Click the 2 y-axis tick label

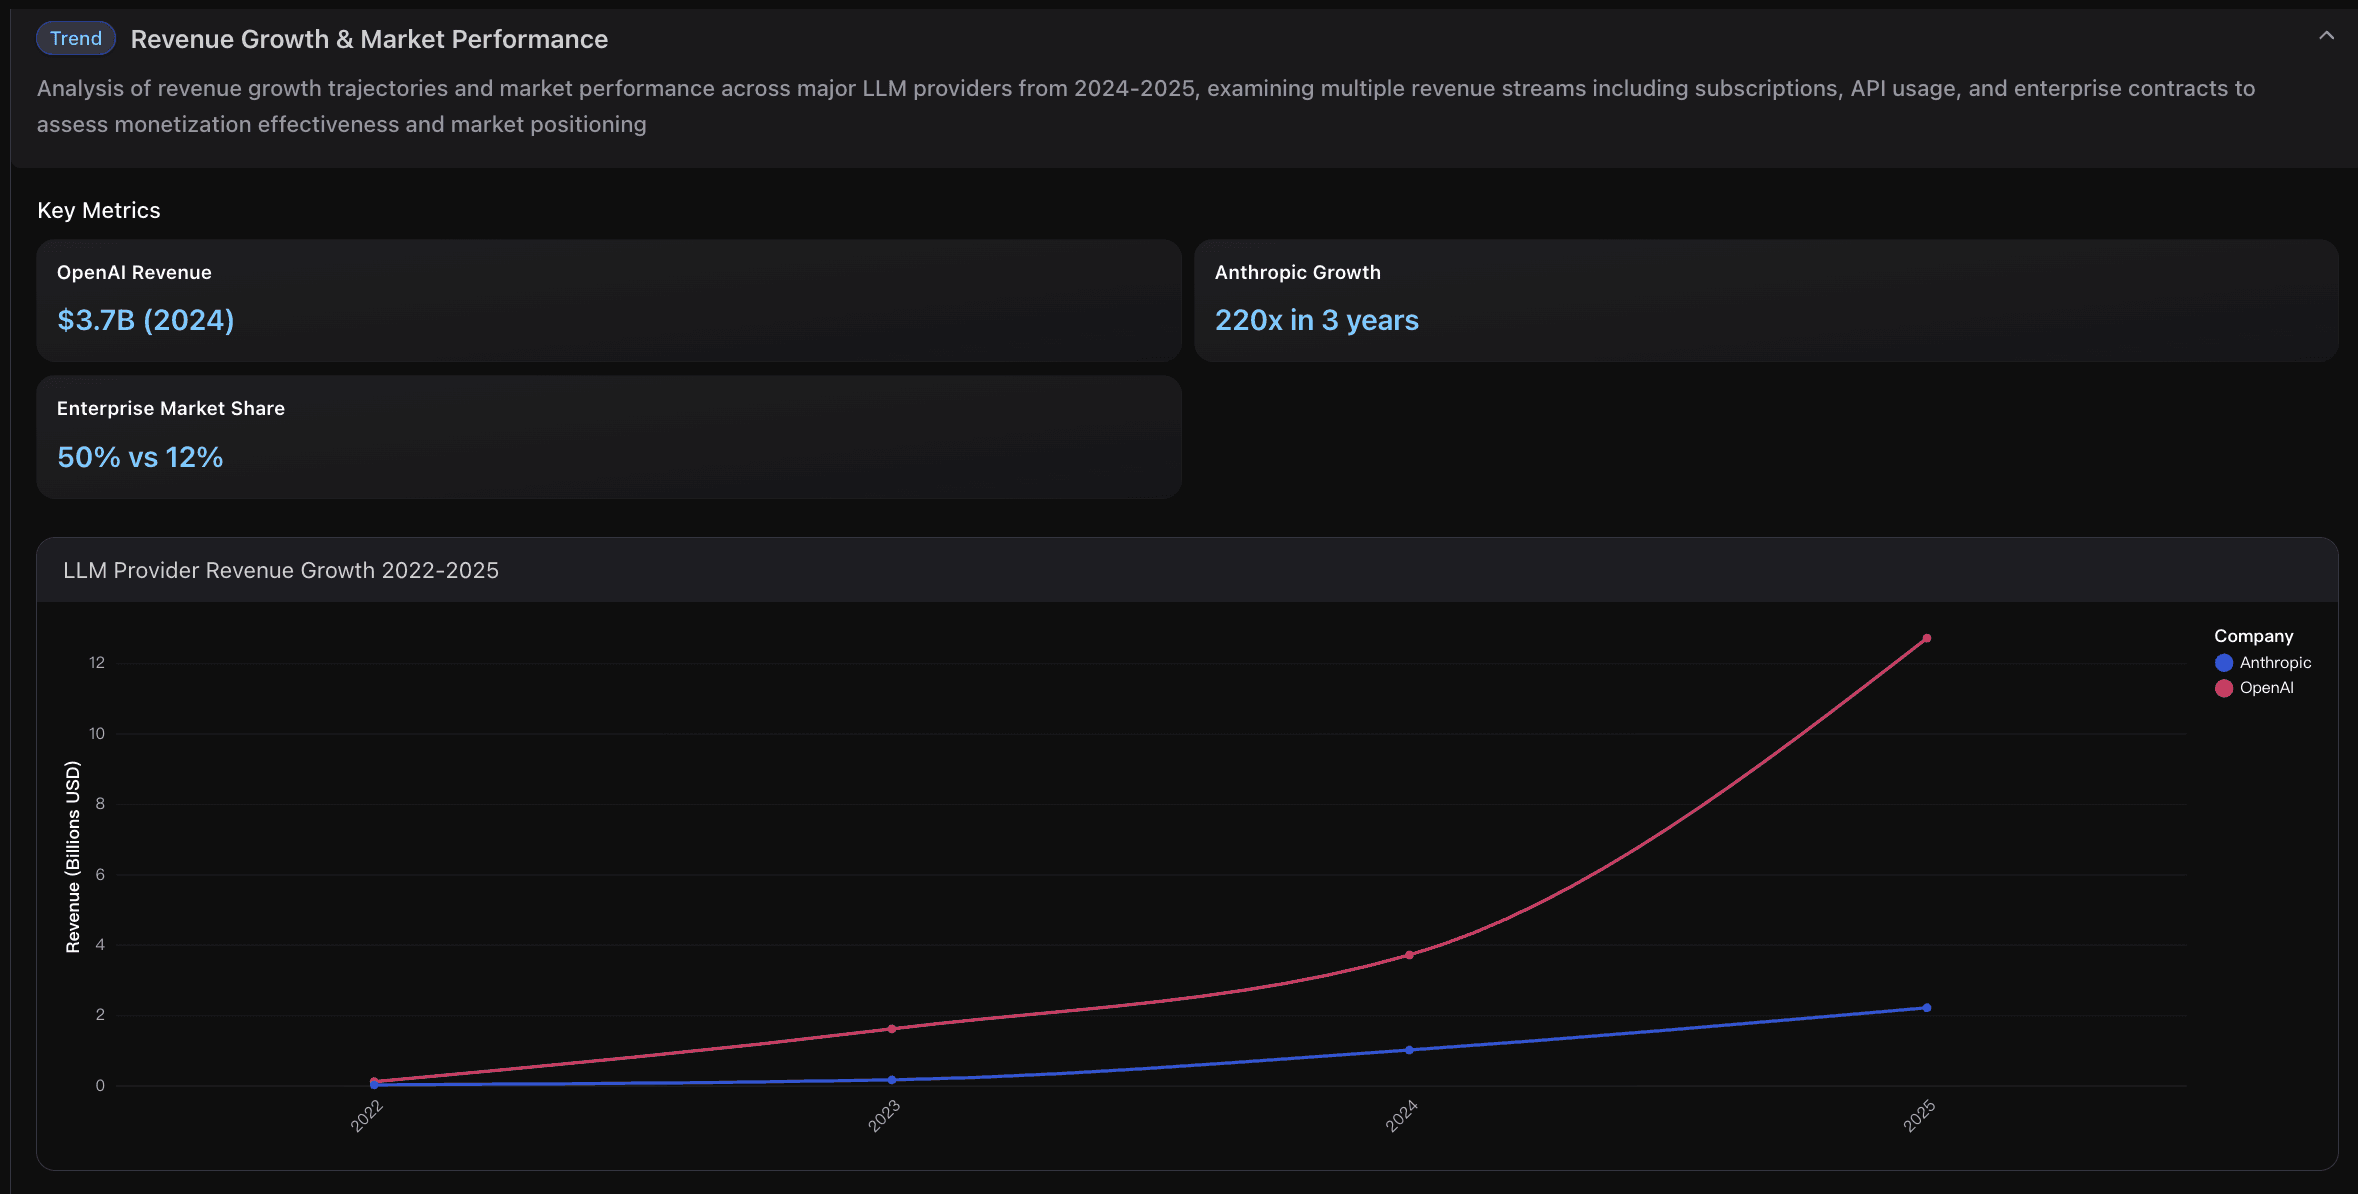click(x=100, y=1015)
